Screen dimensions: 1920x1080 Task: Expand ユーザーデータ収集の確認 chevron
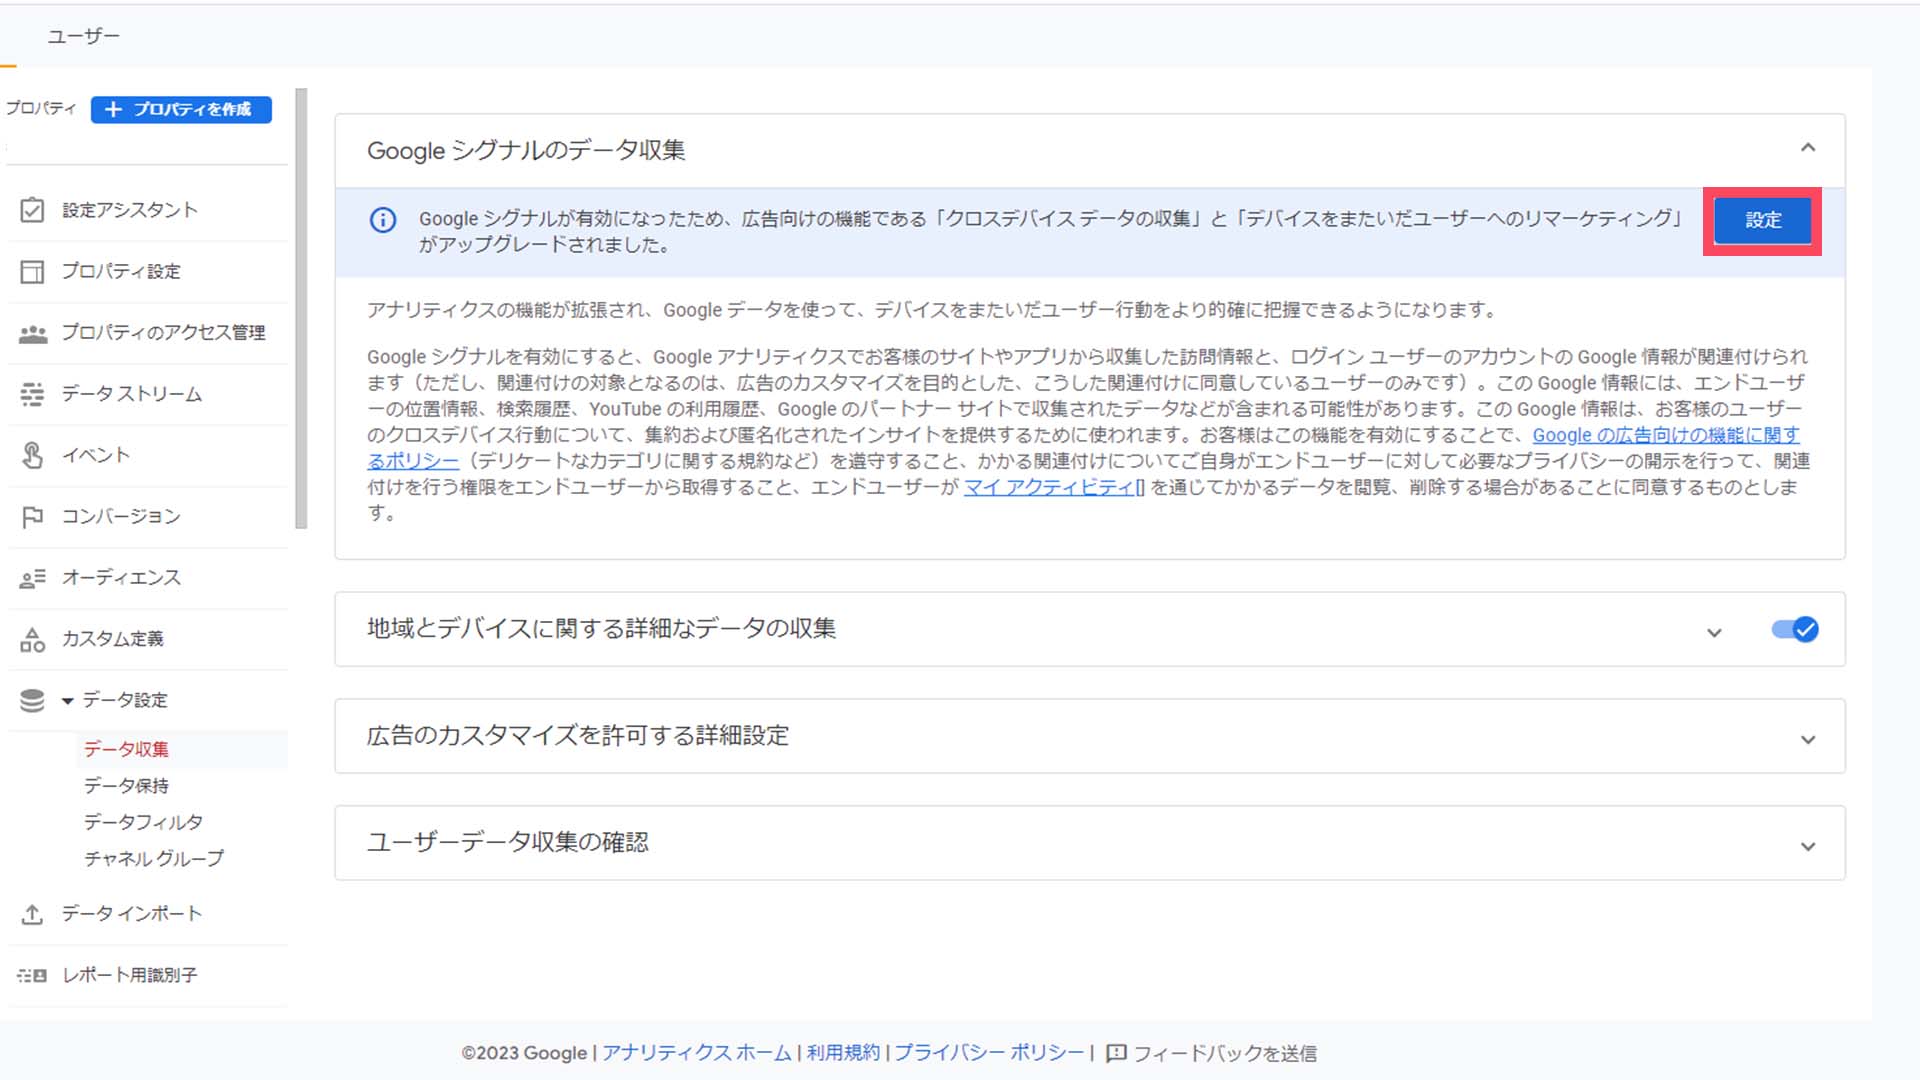pyautogui.click(x=1808, y=846)
